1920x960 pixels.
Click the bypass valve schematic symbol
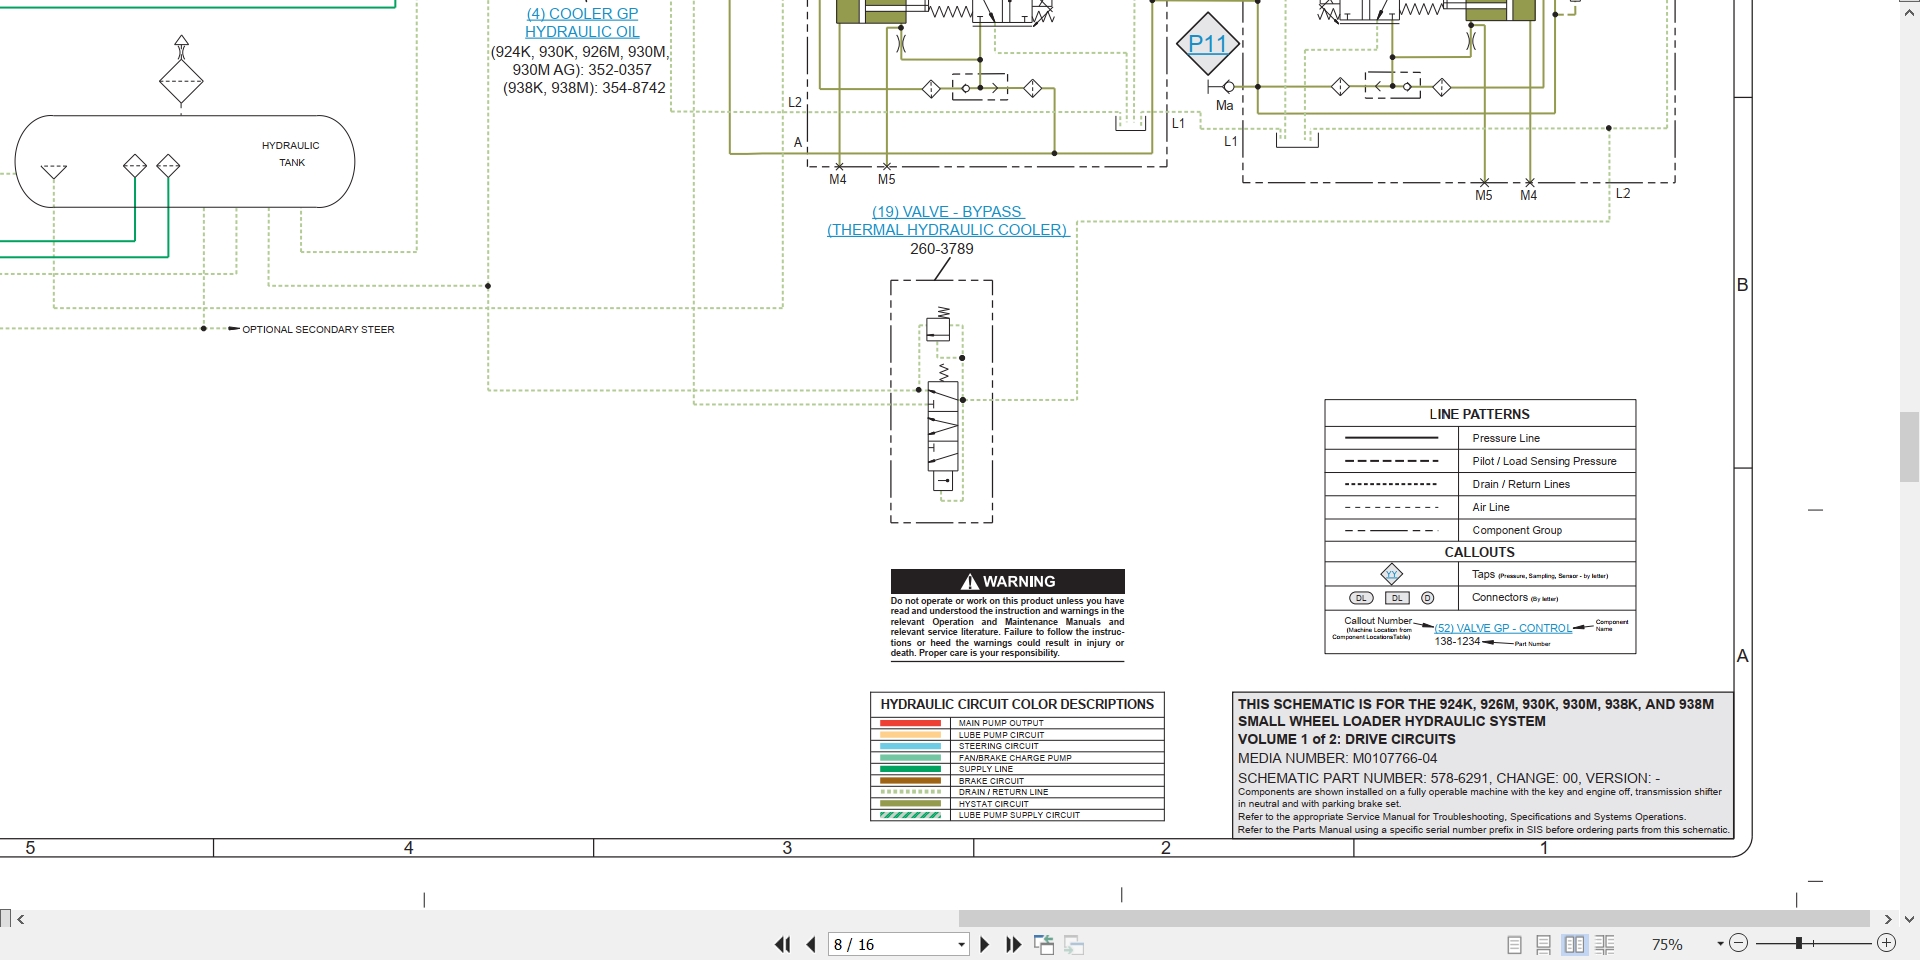[x=942, y=401]
